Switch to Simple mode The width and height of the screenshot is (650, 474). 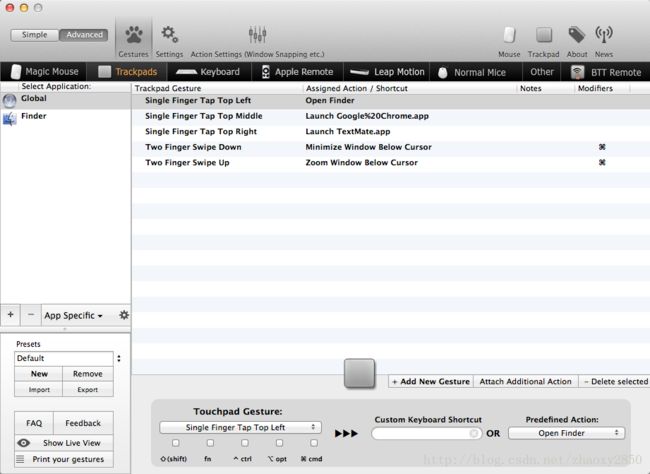[x=34, y=35]
